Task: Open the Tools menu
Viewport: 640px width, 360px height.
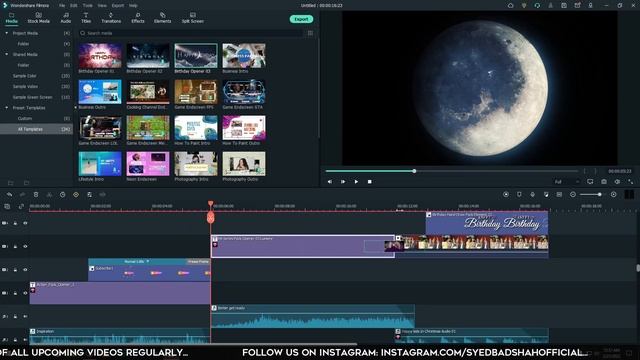Action: [87, 6]
